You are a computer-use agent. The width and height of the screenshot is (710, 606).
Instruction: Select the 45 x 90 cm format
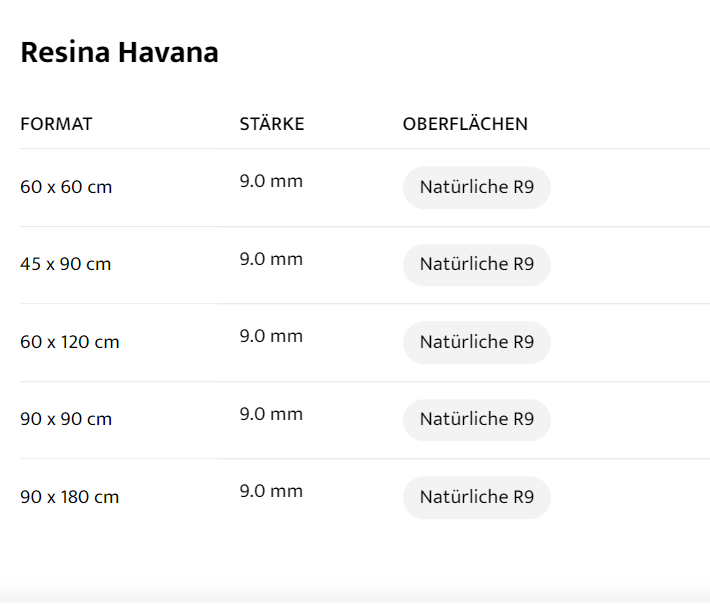[x=66, y=265]
